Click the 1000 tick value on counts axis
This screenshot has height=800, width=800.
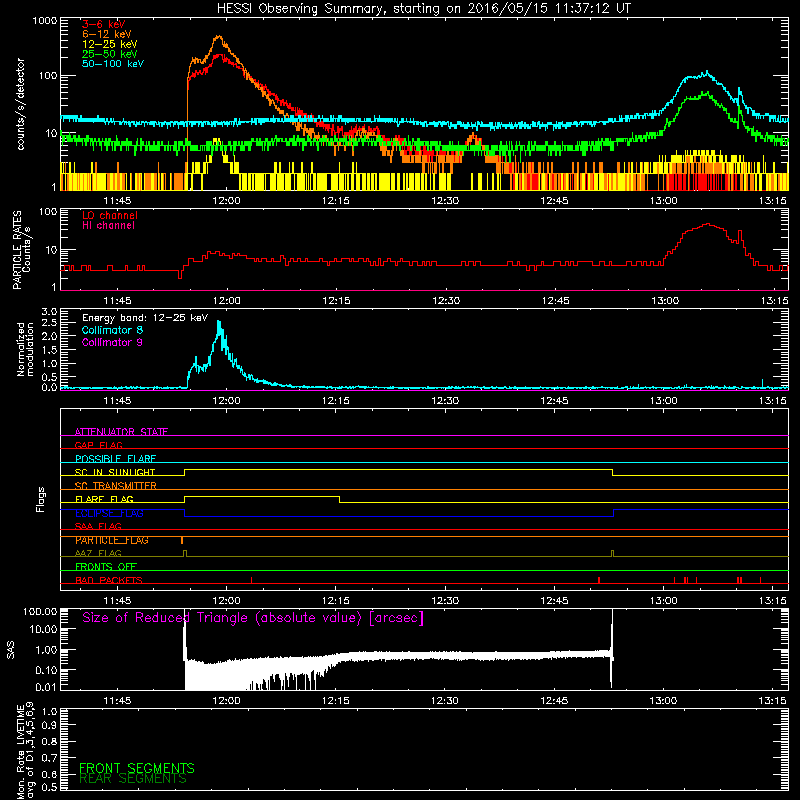click(x=45, y=21)
